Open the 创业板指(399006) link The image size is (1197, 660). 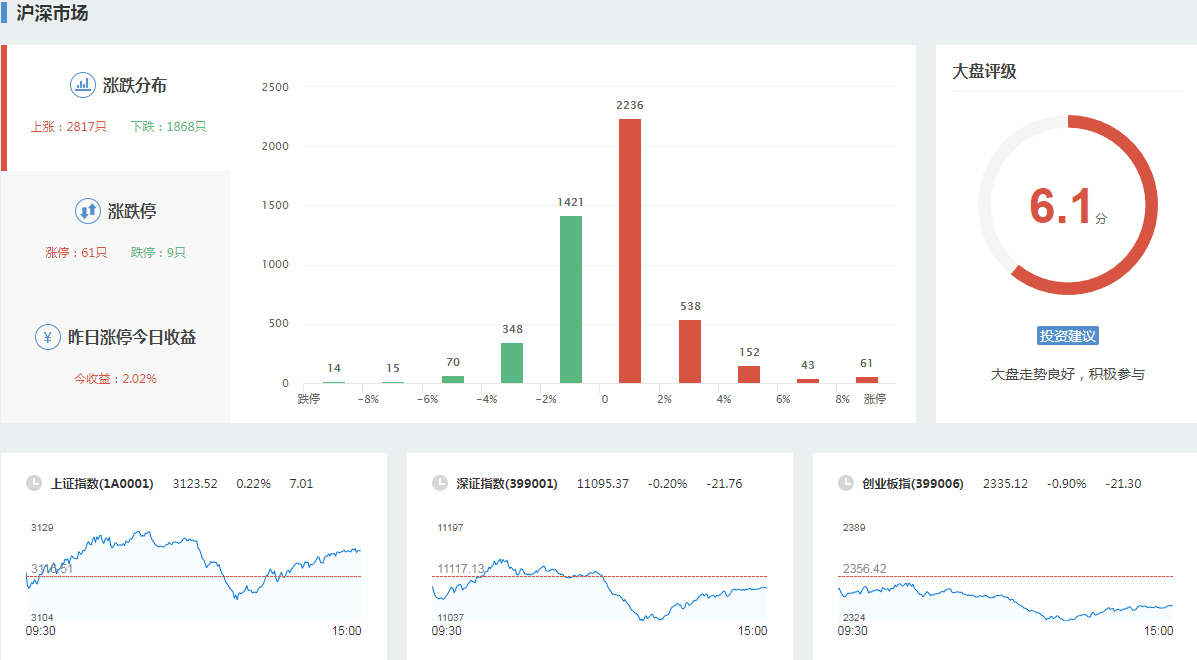[x=913, y=484]
